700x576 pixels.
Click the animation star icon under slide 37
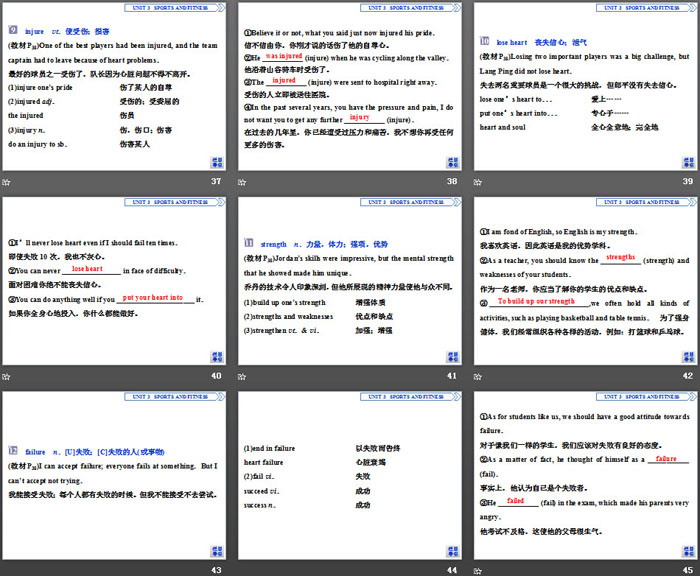pyautogui.click(x=6, y=182)
